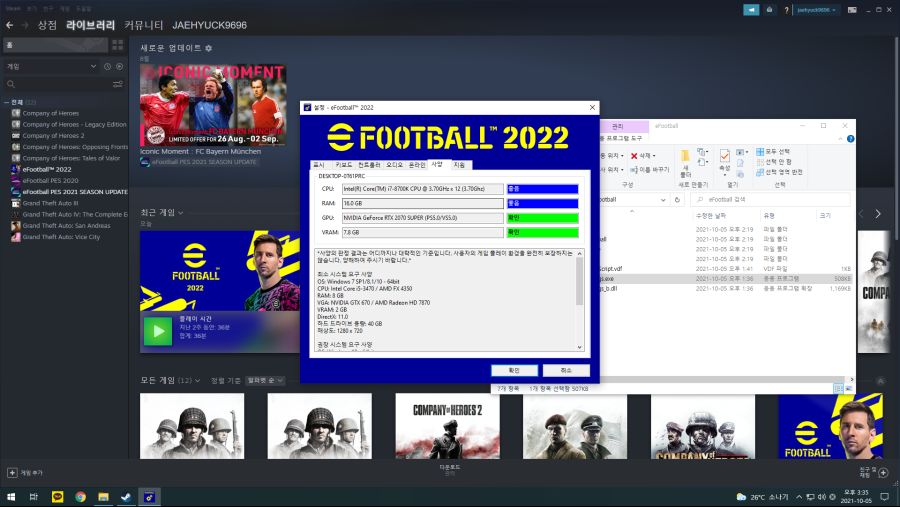Click the VRAM green rating bar
This screenshot has width=900, height=507.
pos(542,233)
